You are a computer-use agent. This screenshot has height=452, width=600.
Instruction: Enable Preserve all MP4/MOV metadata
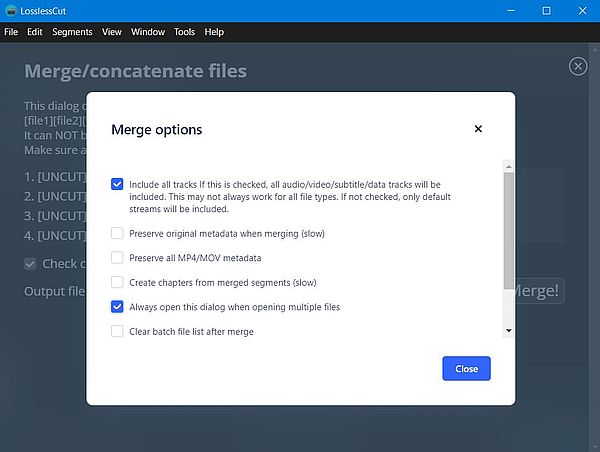(117, 258)
